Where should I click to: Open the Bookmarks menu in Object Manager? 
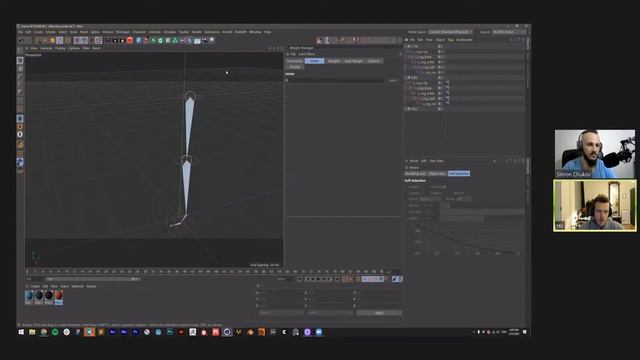(x=464, y=40)
